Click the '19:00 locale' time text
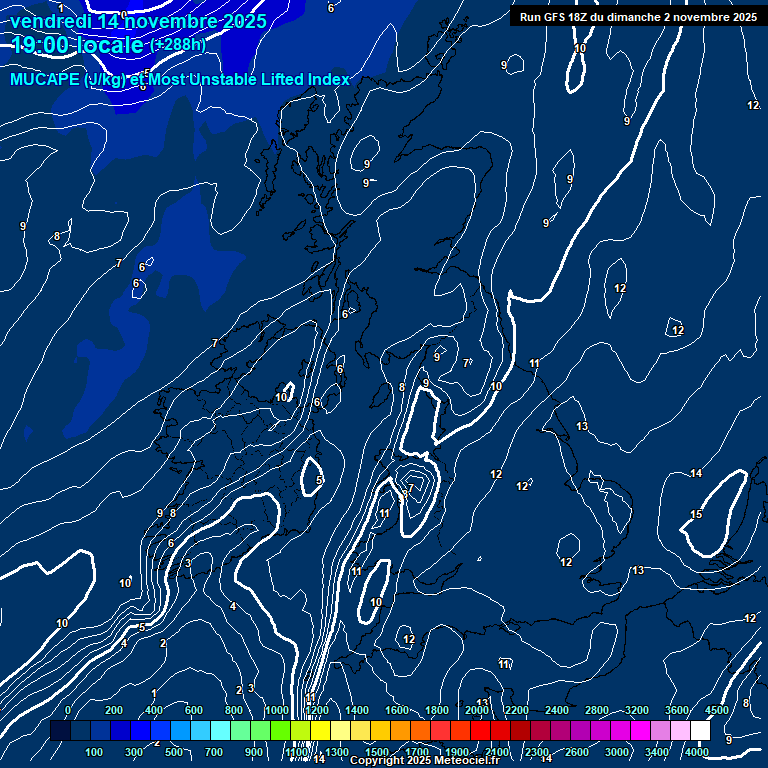 tap(77, 45)
